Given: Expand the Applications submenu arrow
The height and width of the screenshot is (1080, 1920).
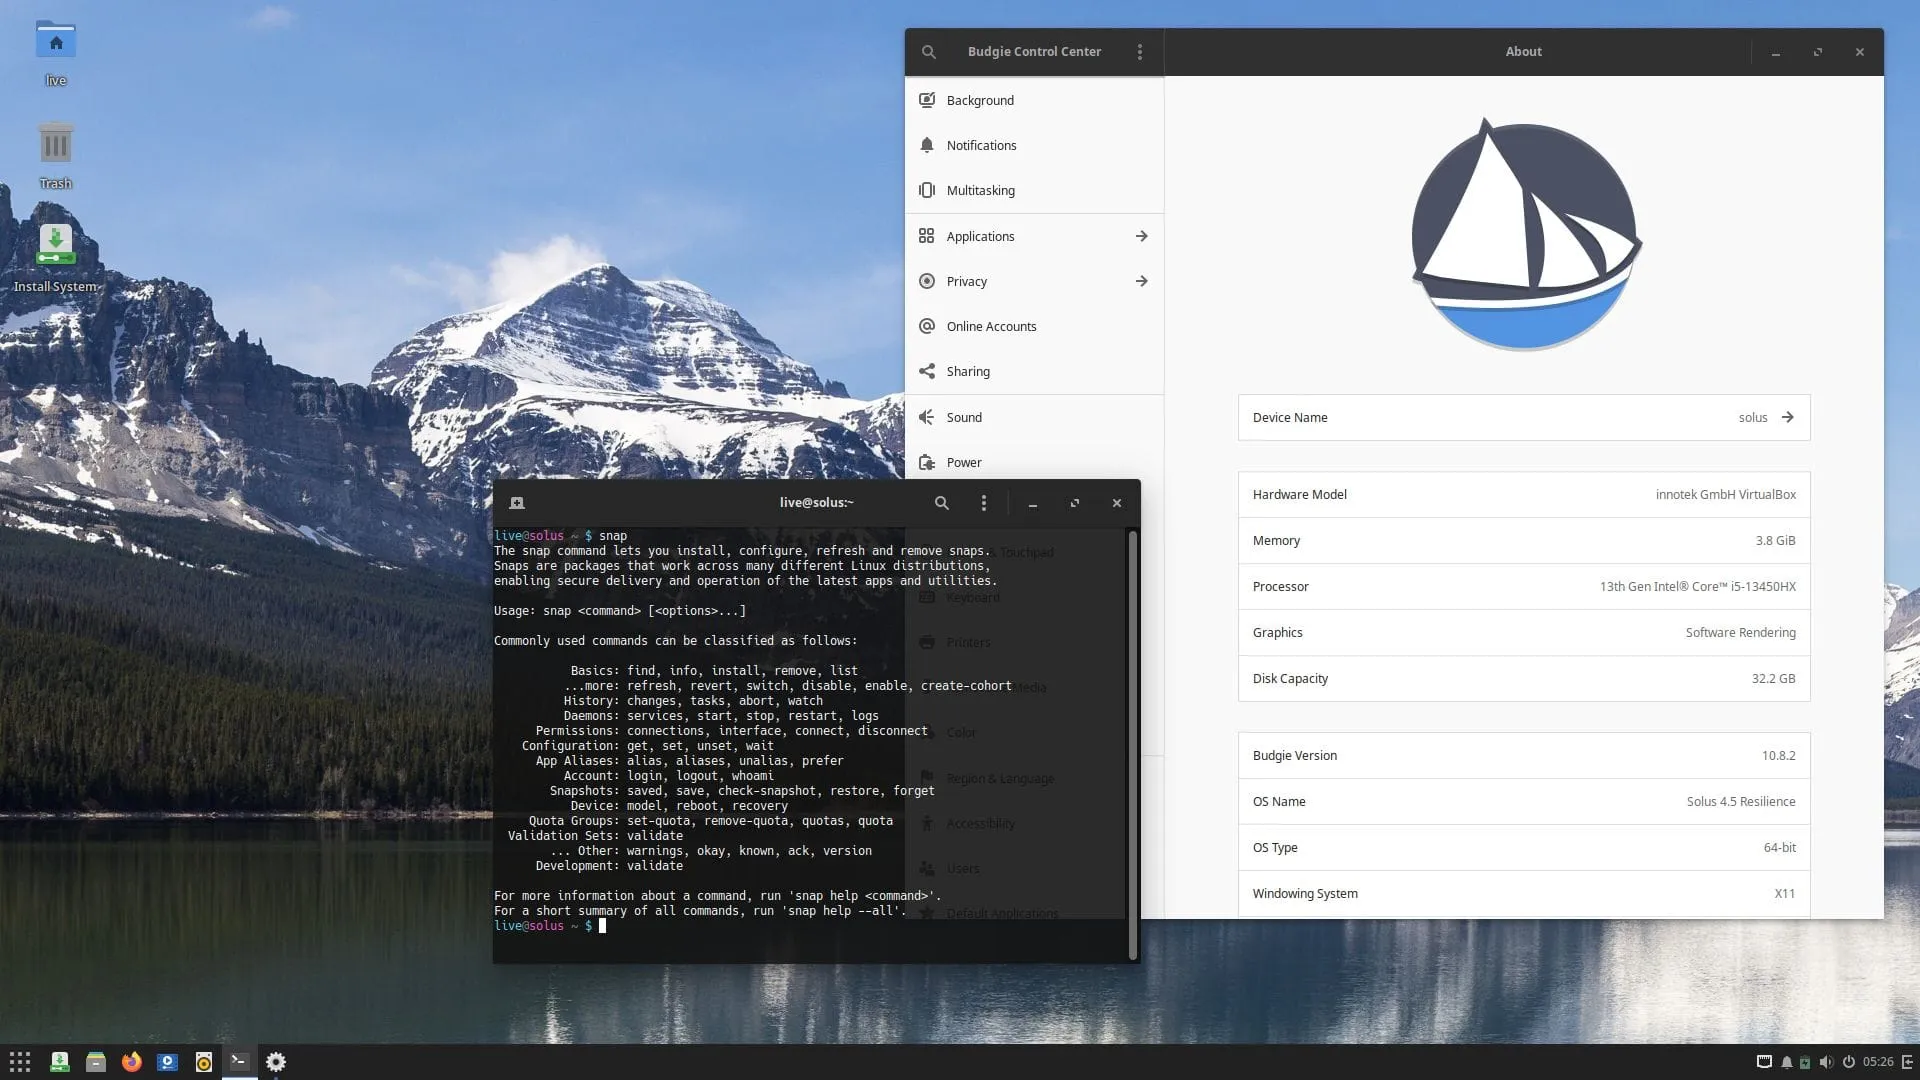Looking at the screenshot, I should [1141, 236].
